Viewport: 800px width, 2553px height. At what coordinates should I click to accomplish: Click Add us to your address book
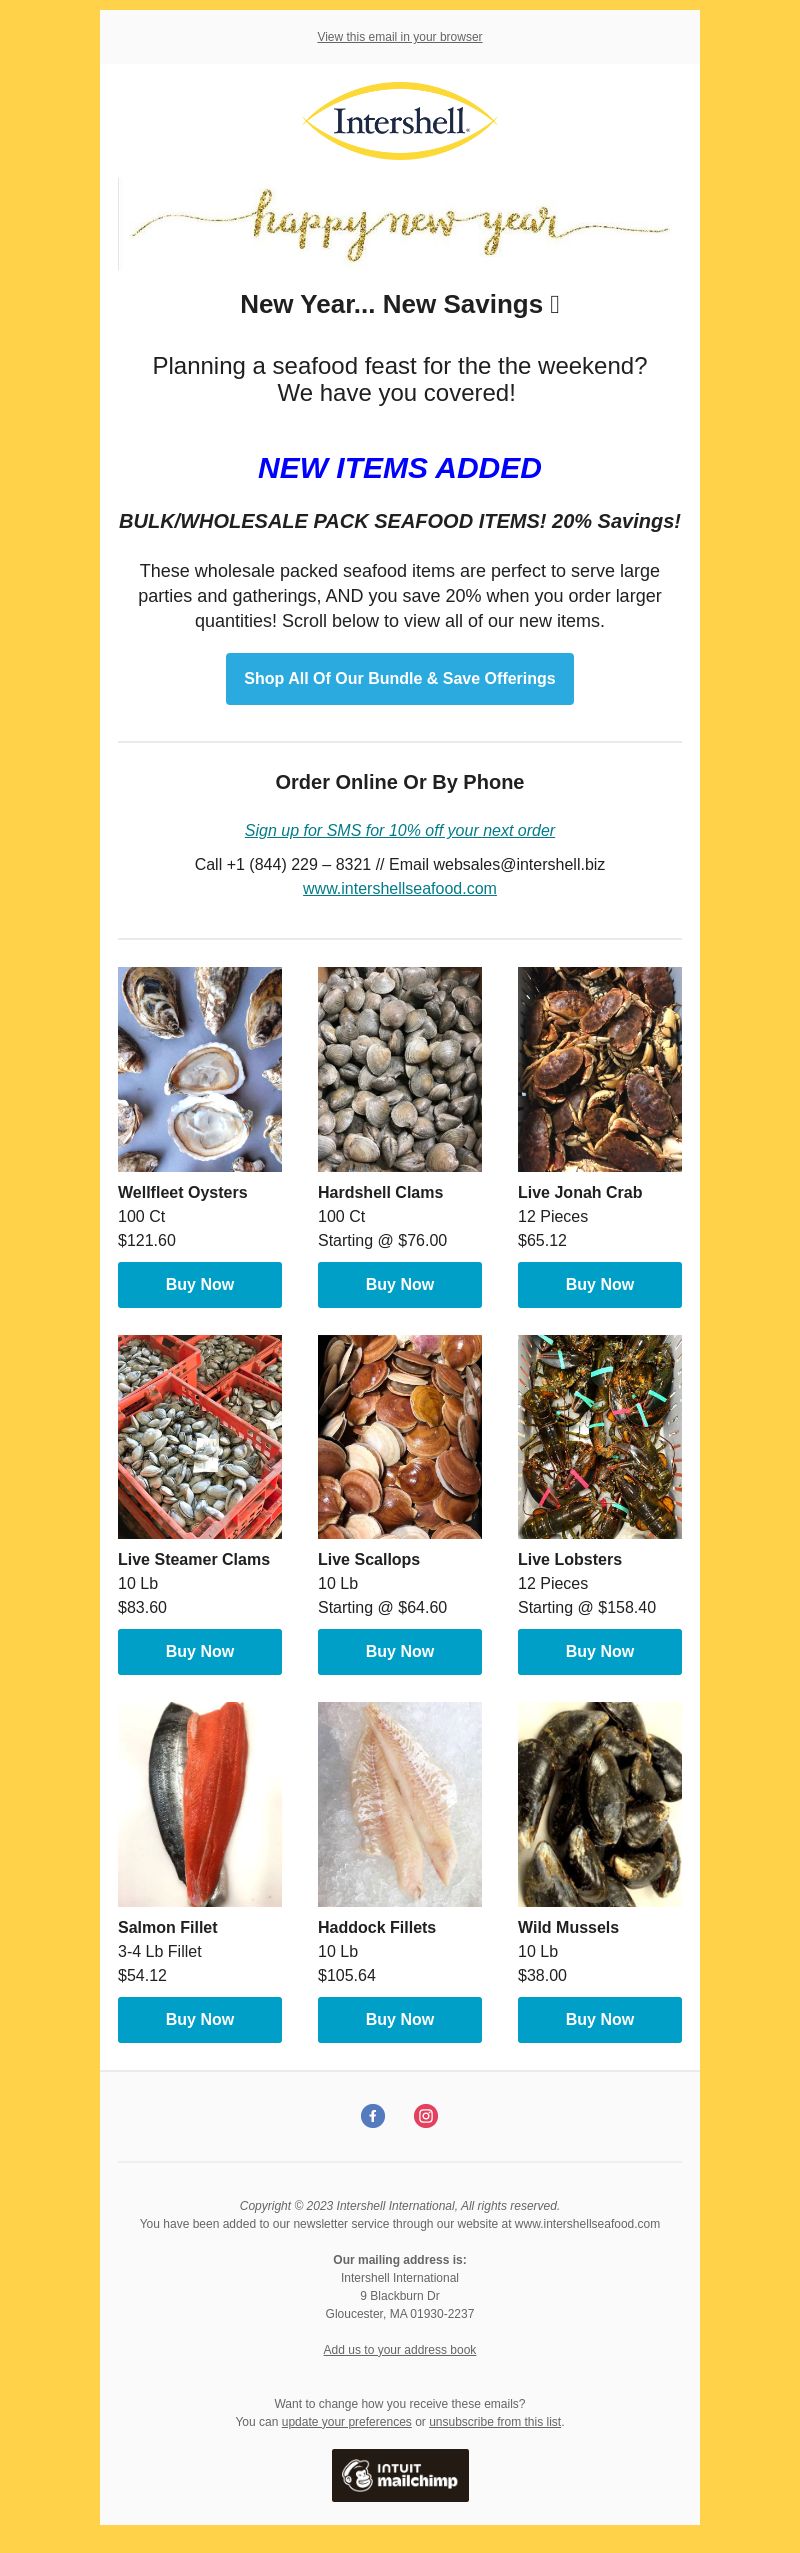400,2350
